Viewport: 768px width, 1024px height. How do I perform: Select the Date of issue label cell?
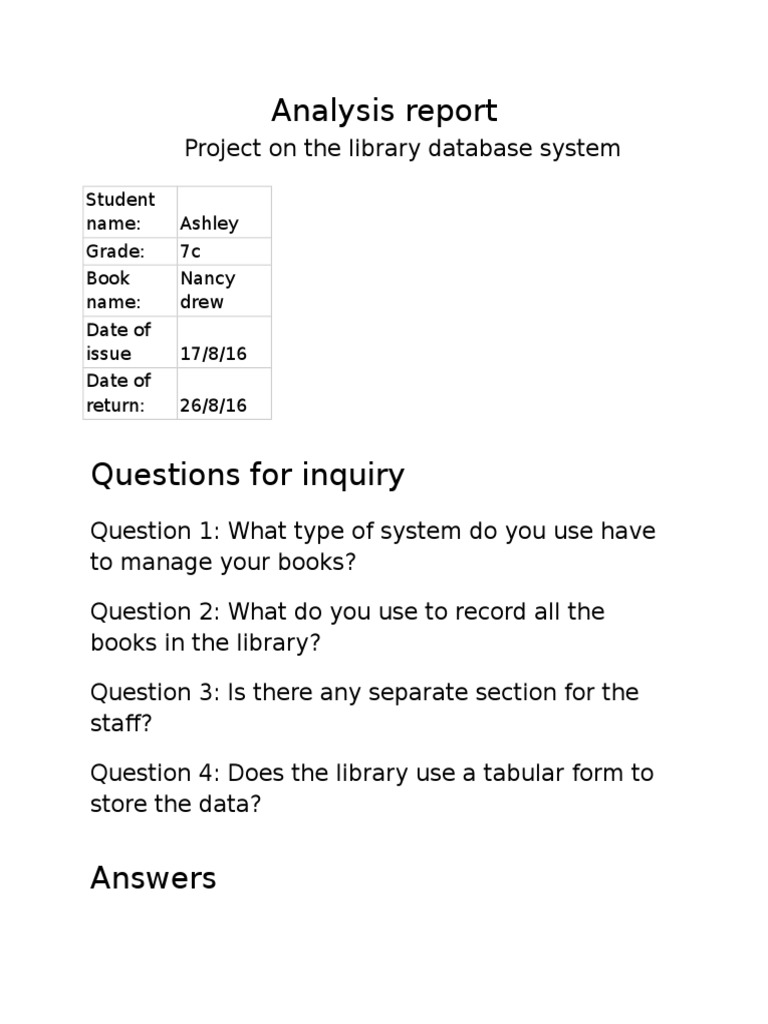[130, 342]
